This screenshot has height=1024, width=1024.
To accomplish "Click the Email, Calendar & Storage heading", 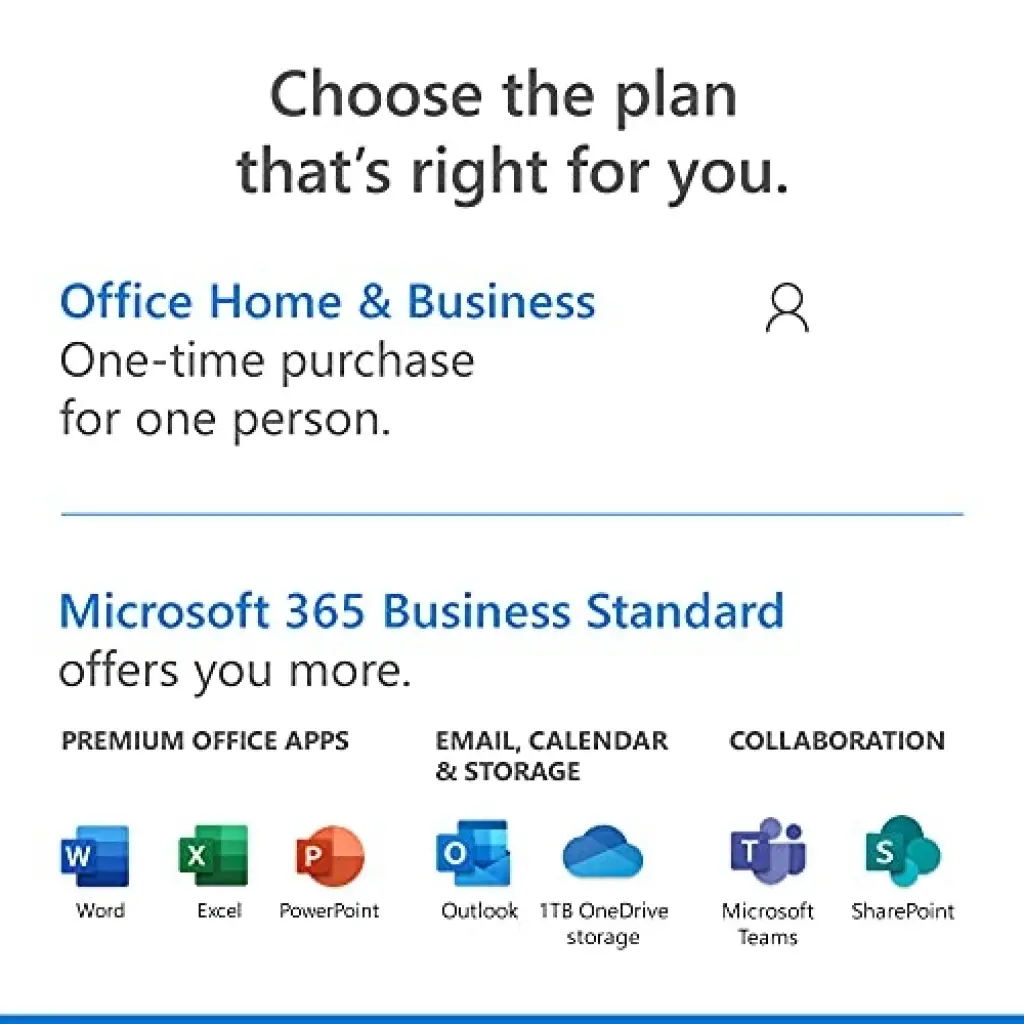I will [x=552, y=756].
